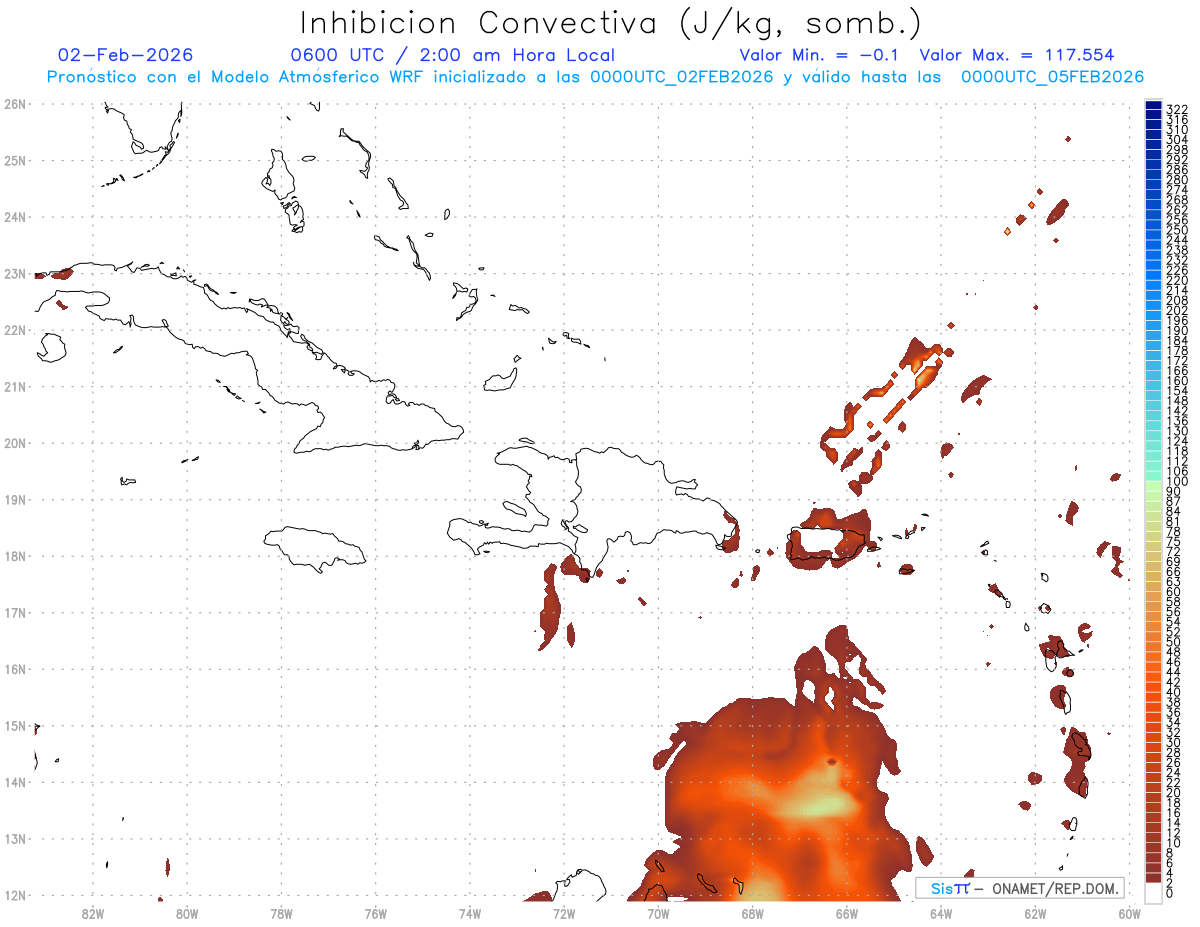Click the '70W' longitude label
Image resolution: width=1200 pixels, height=927 pixels.
(658, 912)
